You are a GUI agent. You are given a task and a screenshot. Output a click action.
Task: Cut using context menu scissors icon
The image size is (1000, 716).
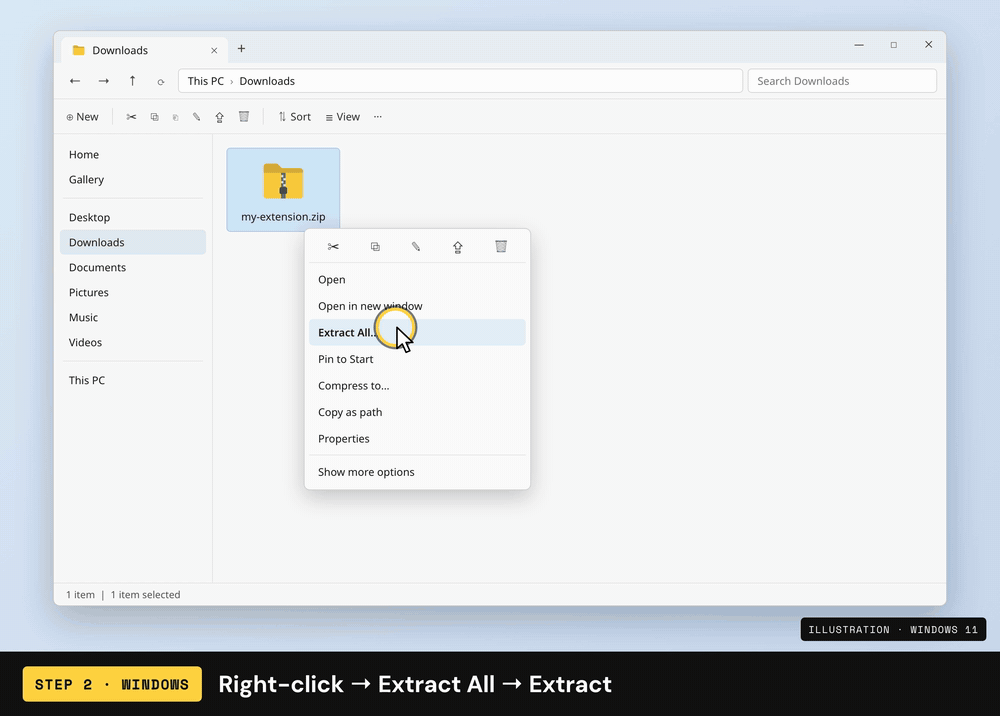pos(333,247)
